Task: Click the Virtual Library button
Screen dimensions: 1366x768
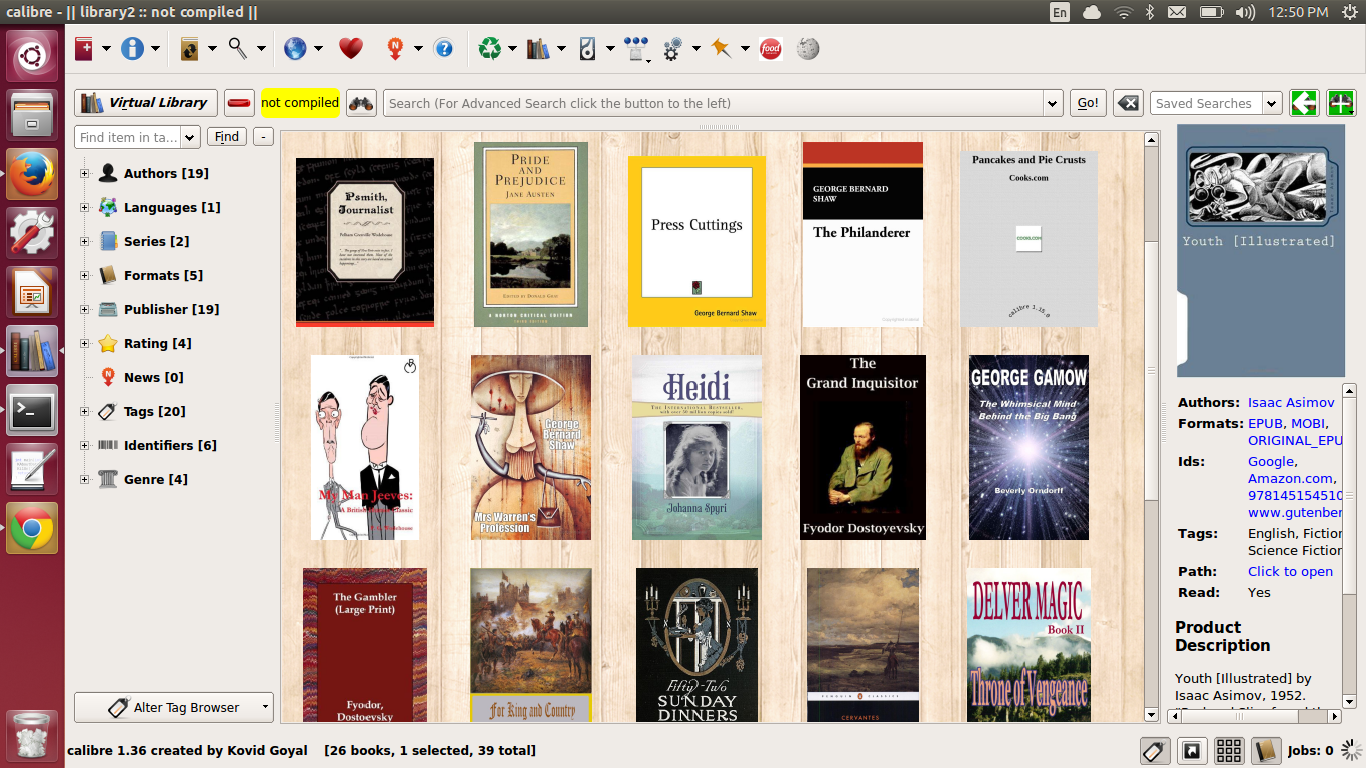Action: [145, 103]
